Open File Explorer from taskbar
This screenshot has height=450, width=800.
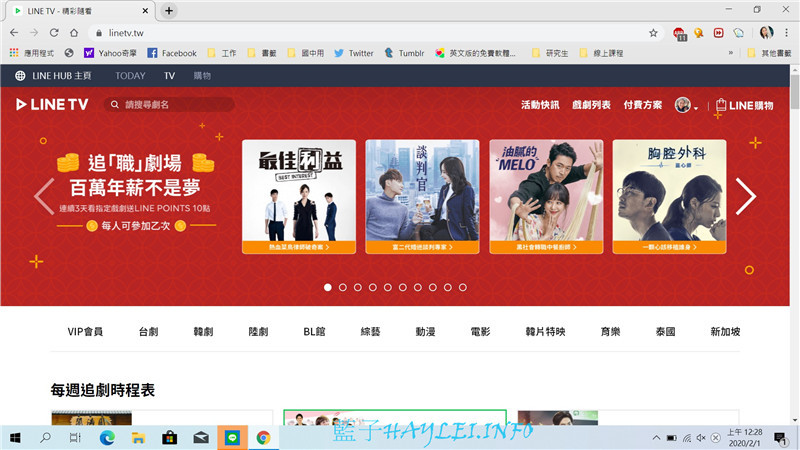click(138, 438)
